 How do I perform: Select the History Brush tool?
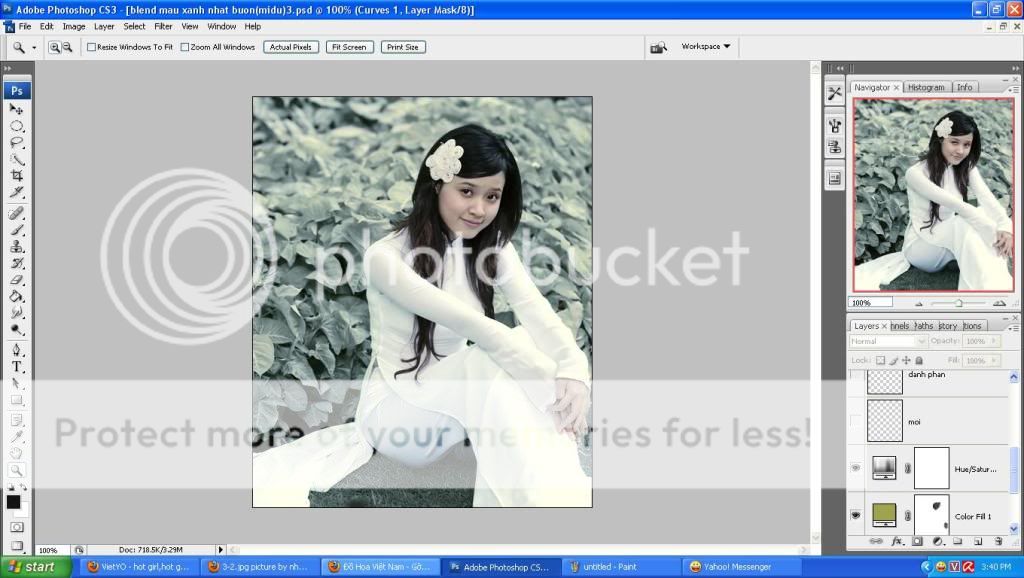16,263
